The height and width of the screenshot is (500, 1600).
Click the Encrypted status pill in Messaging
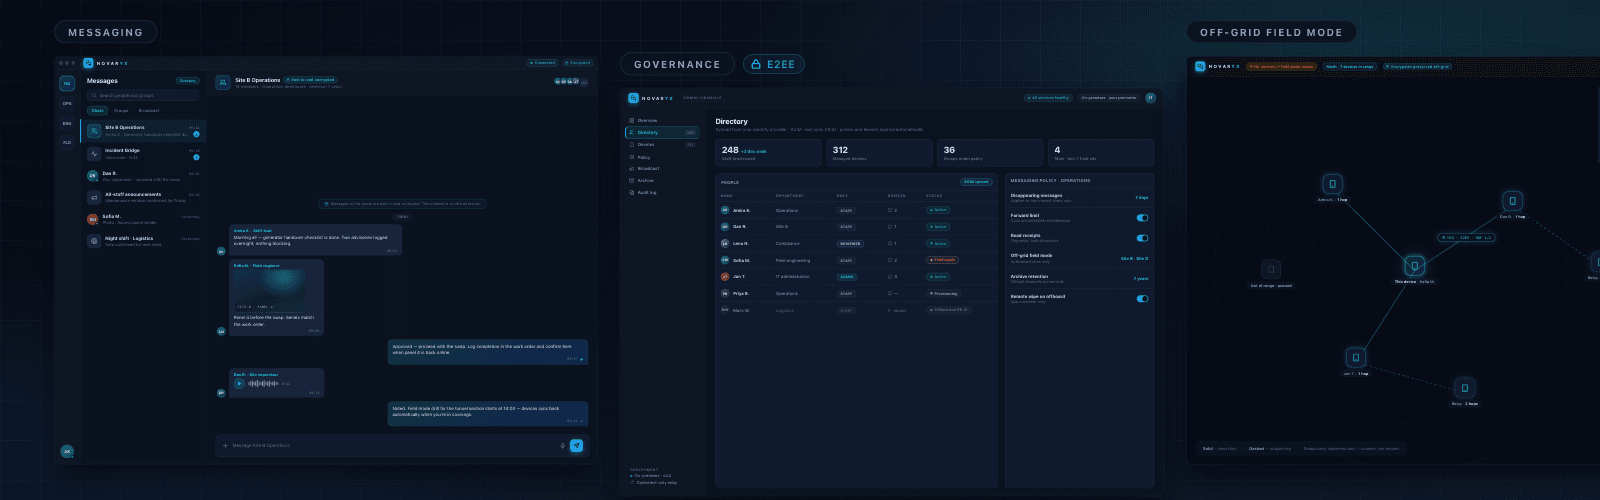tap(577, 63)
